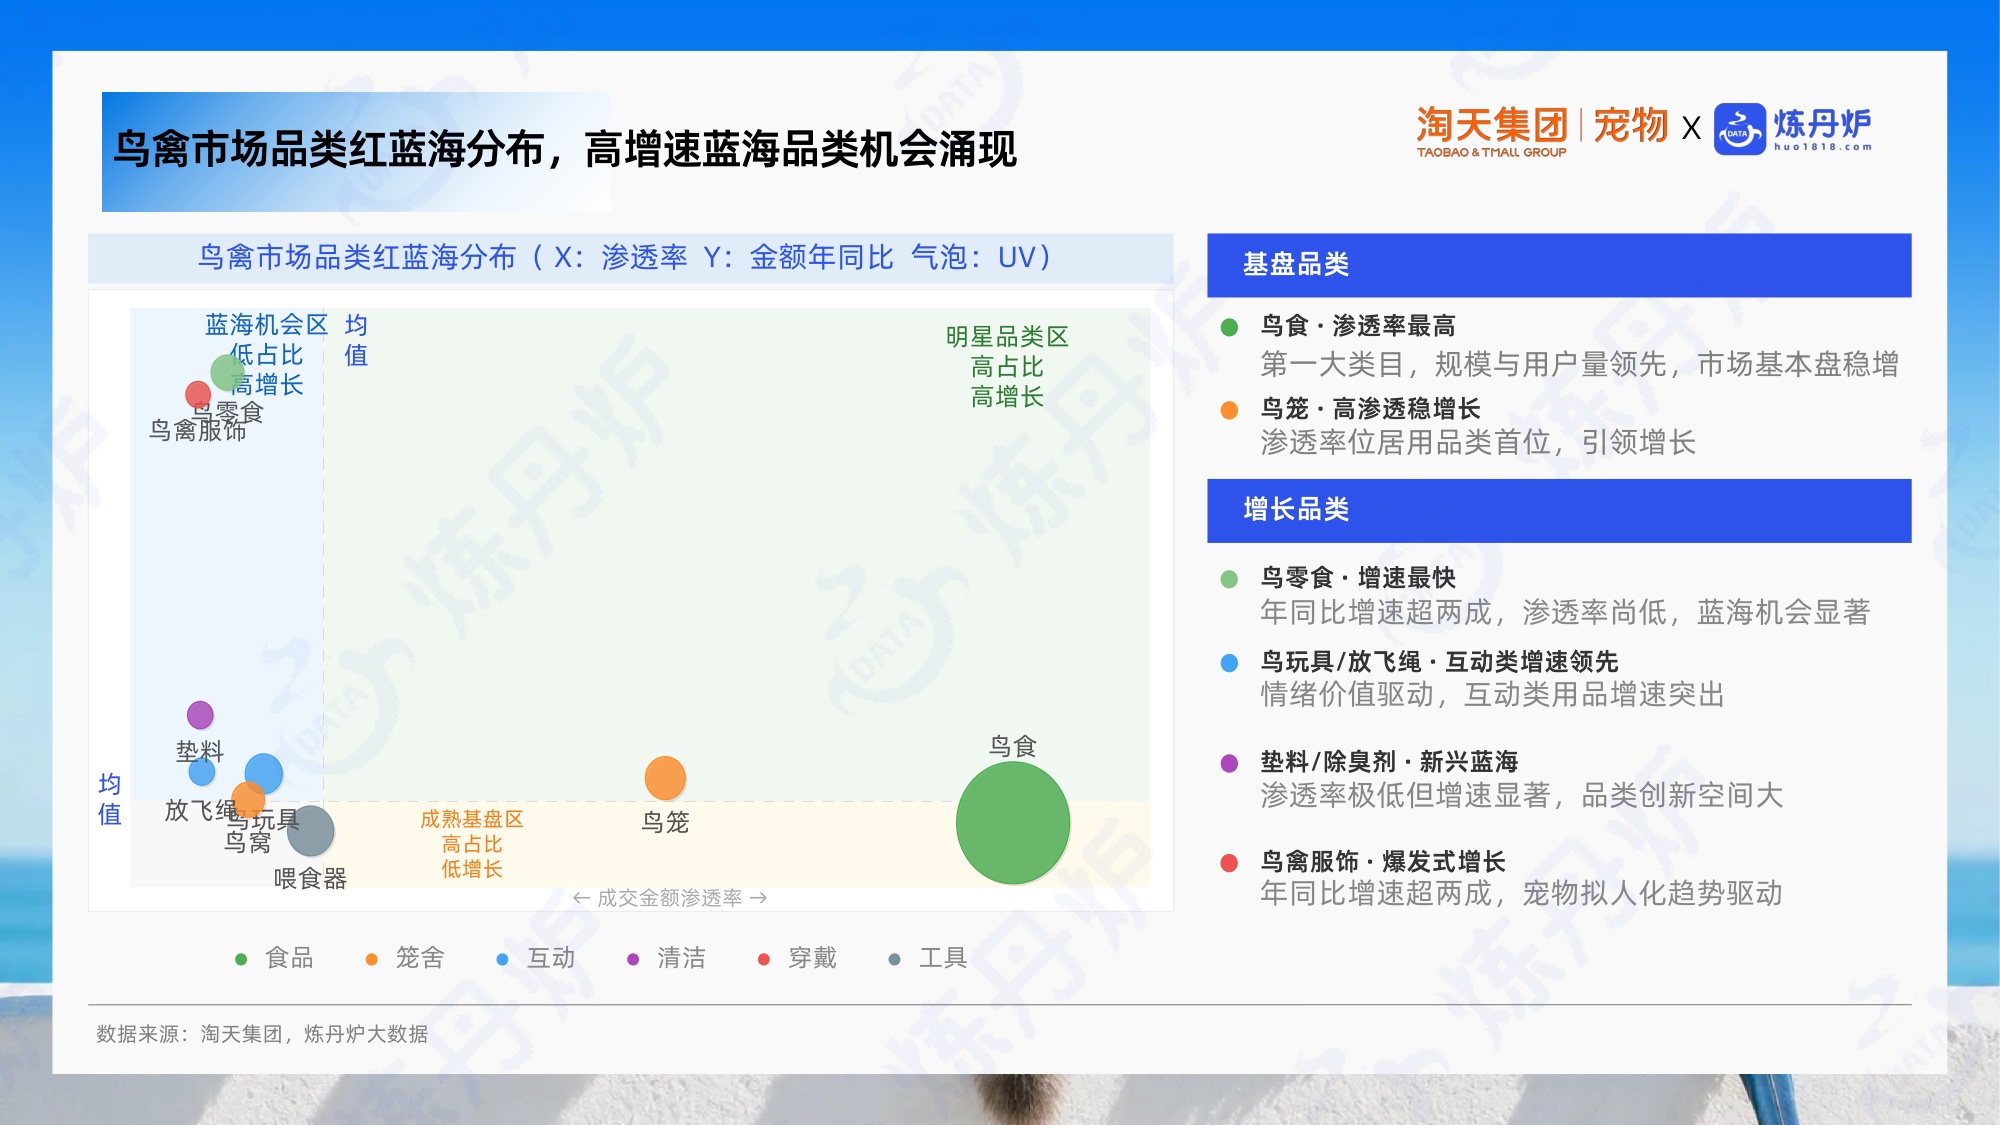The image size is (2000, 1125).
Task: Click the purple 清洁 legend dot
Action: coord(633,959)
